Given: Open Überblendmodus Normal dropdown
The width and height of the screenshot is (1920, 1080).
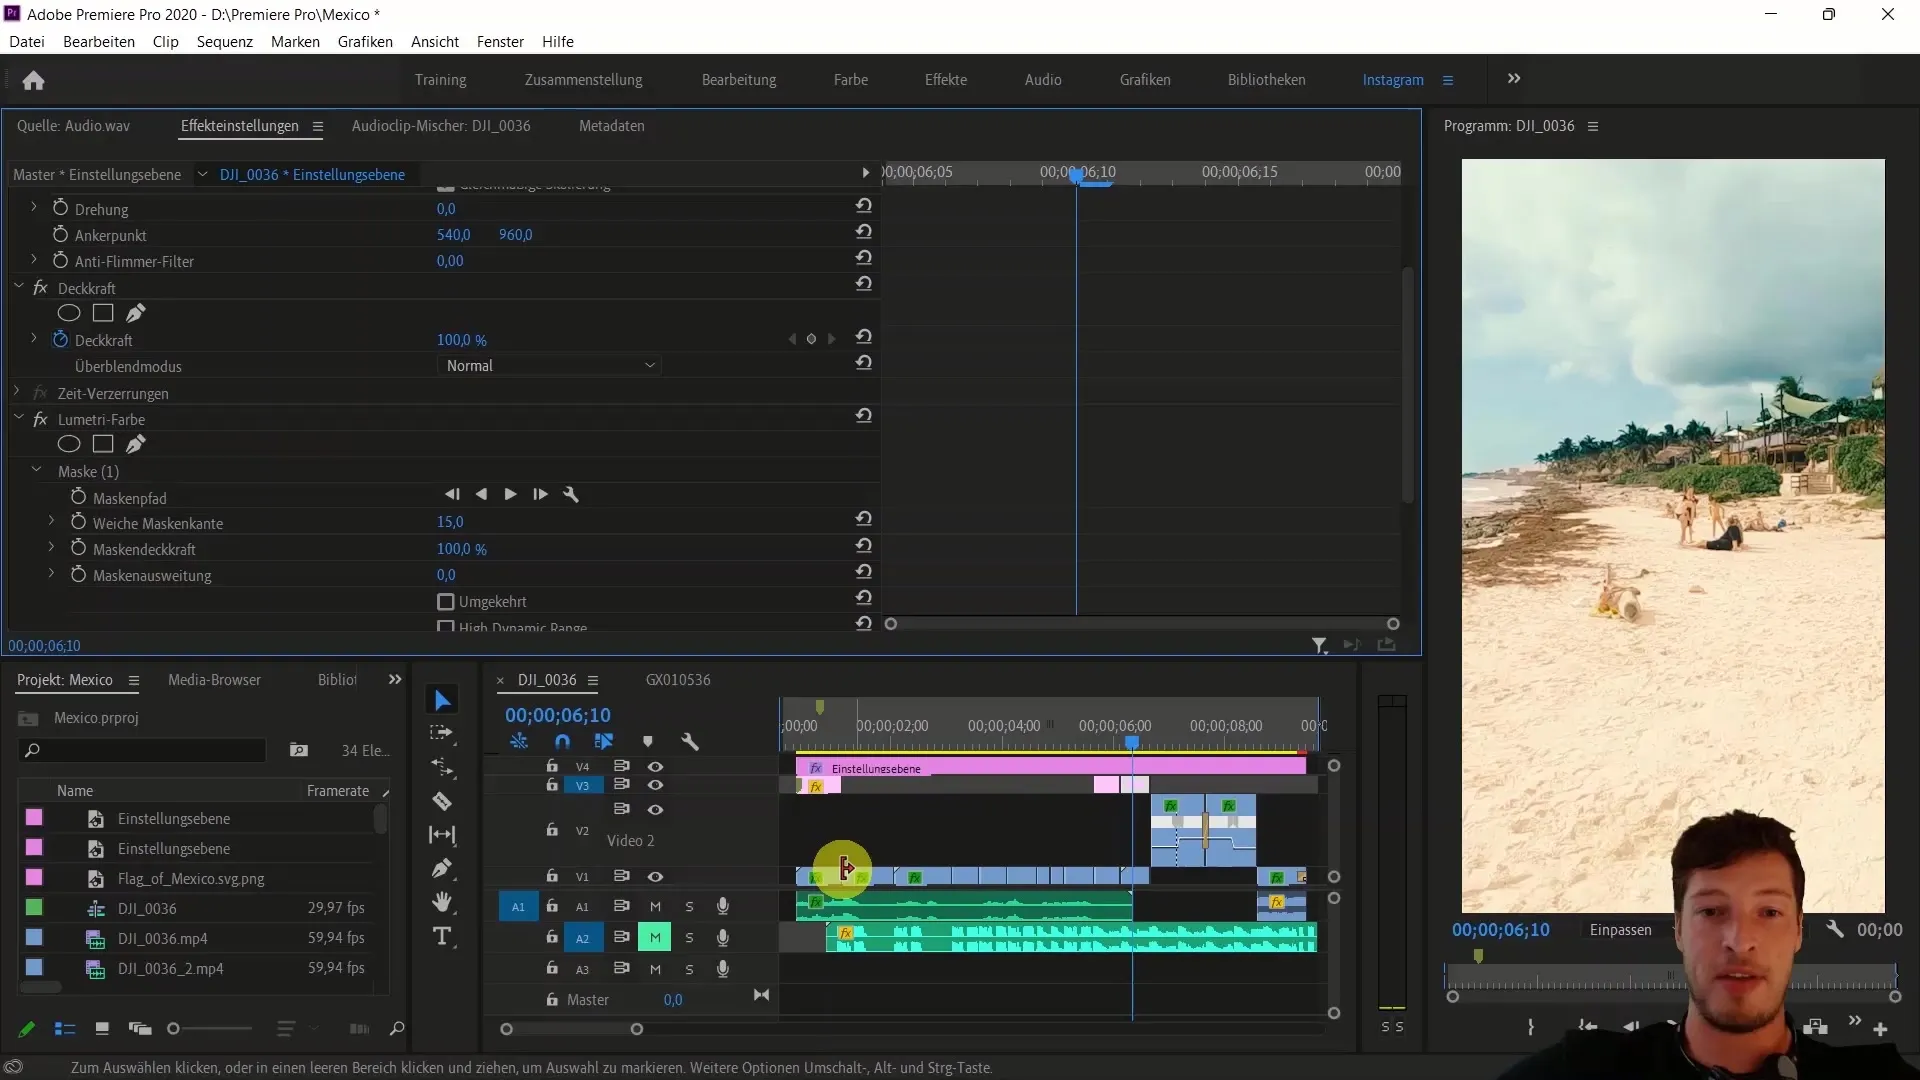Looking at the screenshot, I should click(550, 366).
